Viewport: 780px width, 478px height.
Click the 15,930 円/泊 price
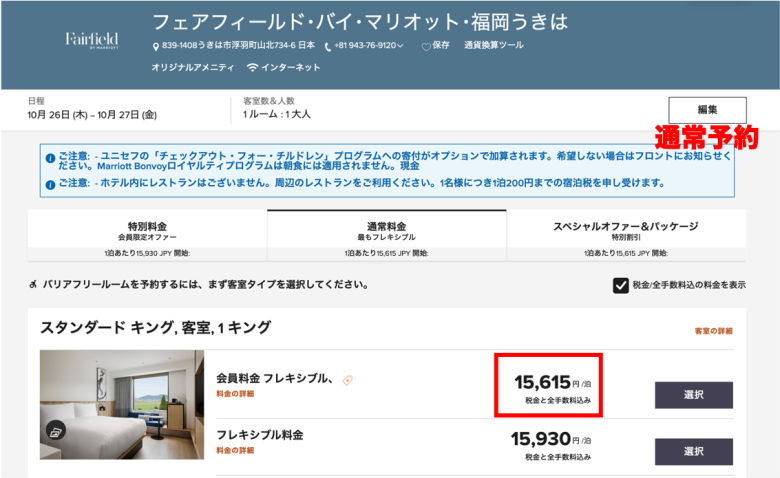[x=551, y=439]
